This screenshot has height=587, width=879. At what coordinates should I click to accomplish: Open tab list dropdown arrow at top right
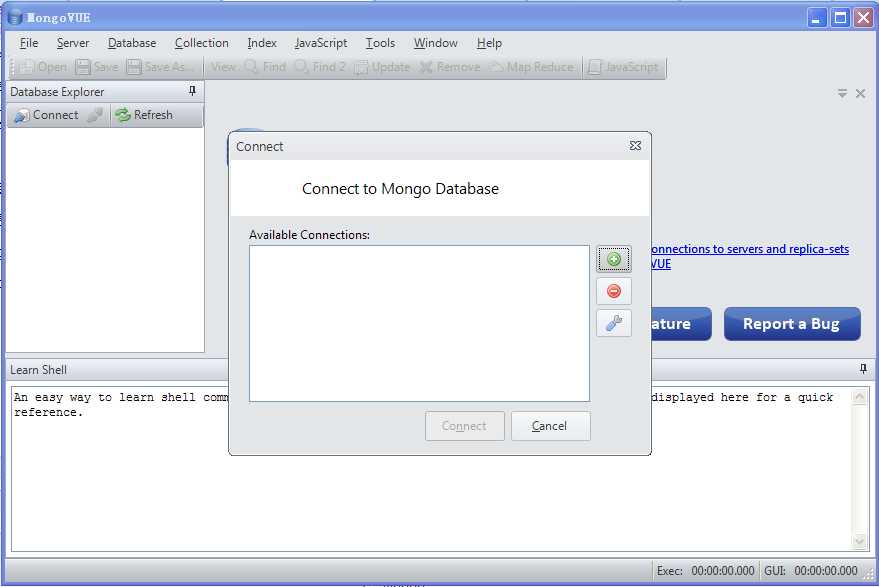(x=842, y=94)
